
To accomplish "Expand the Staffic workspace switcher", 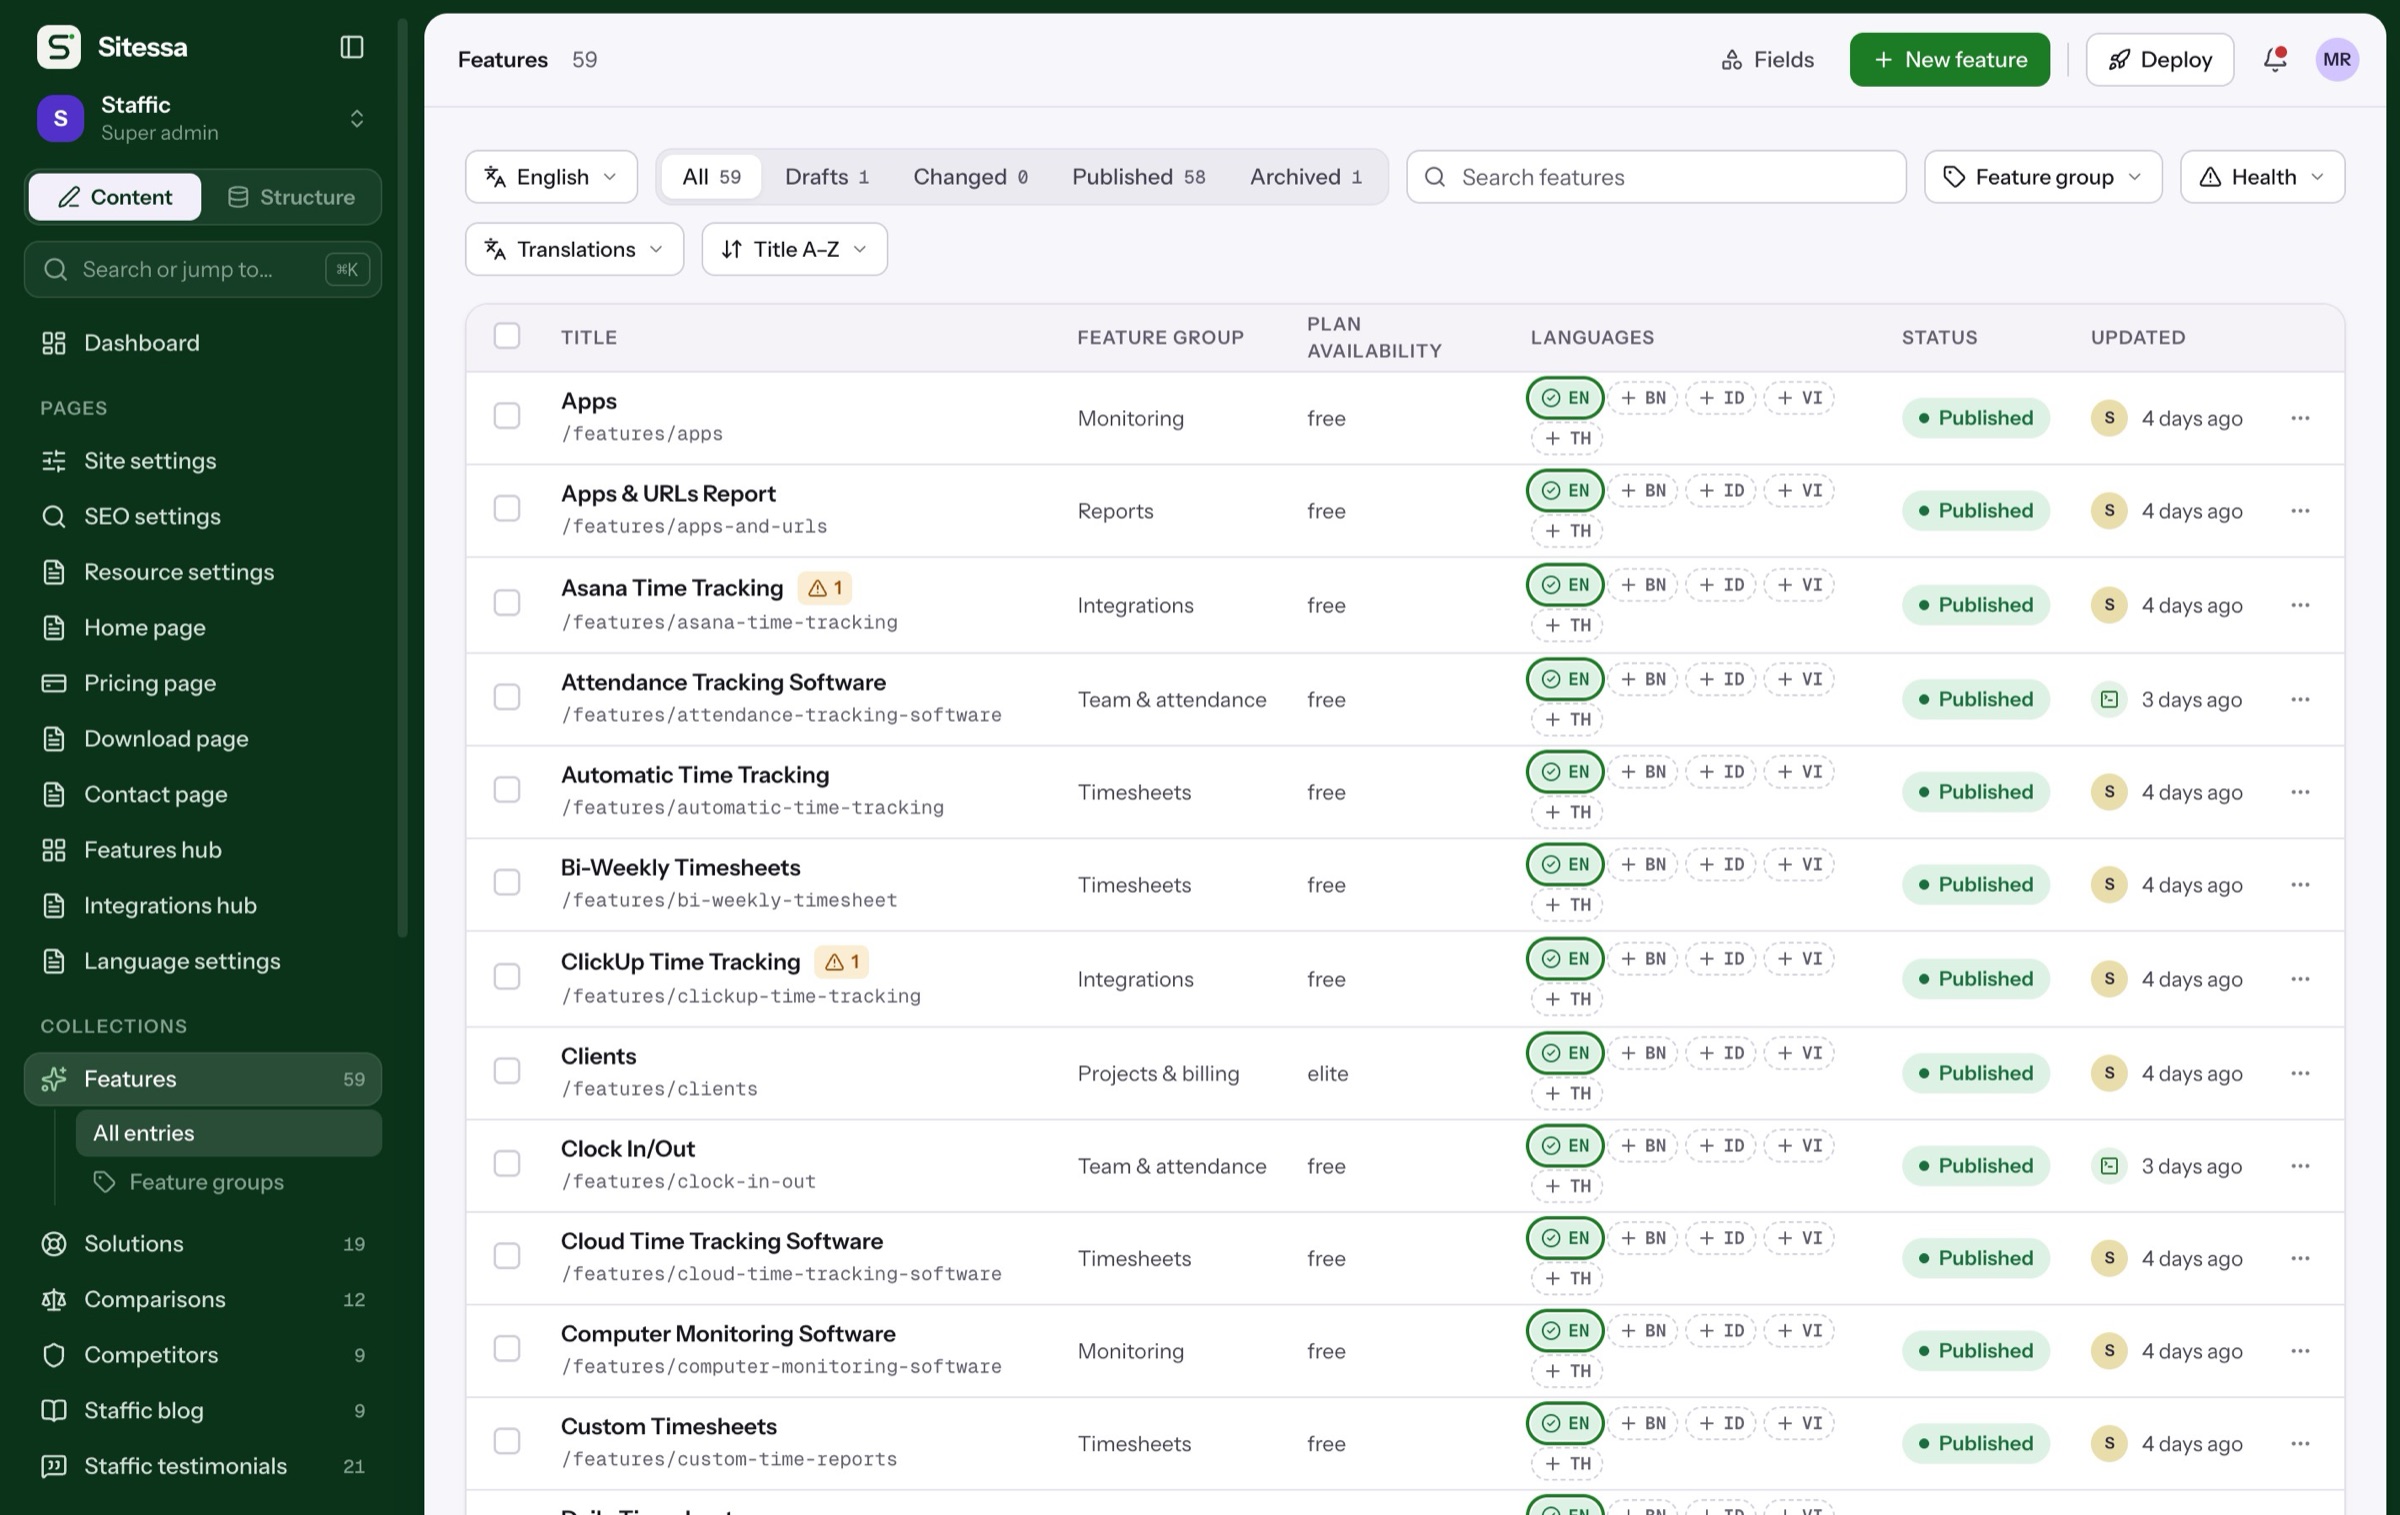I will pos(203,118).
